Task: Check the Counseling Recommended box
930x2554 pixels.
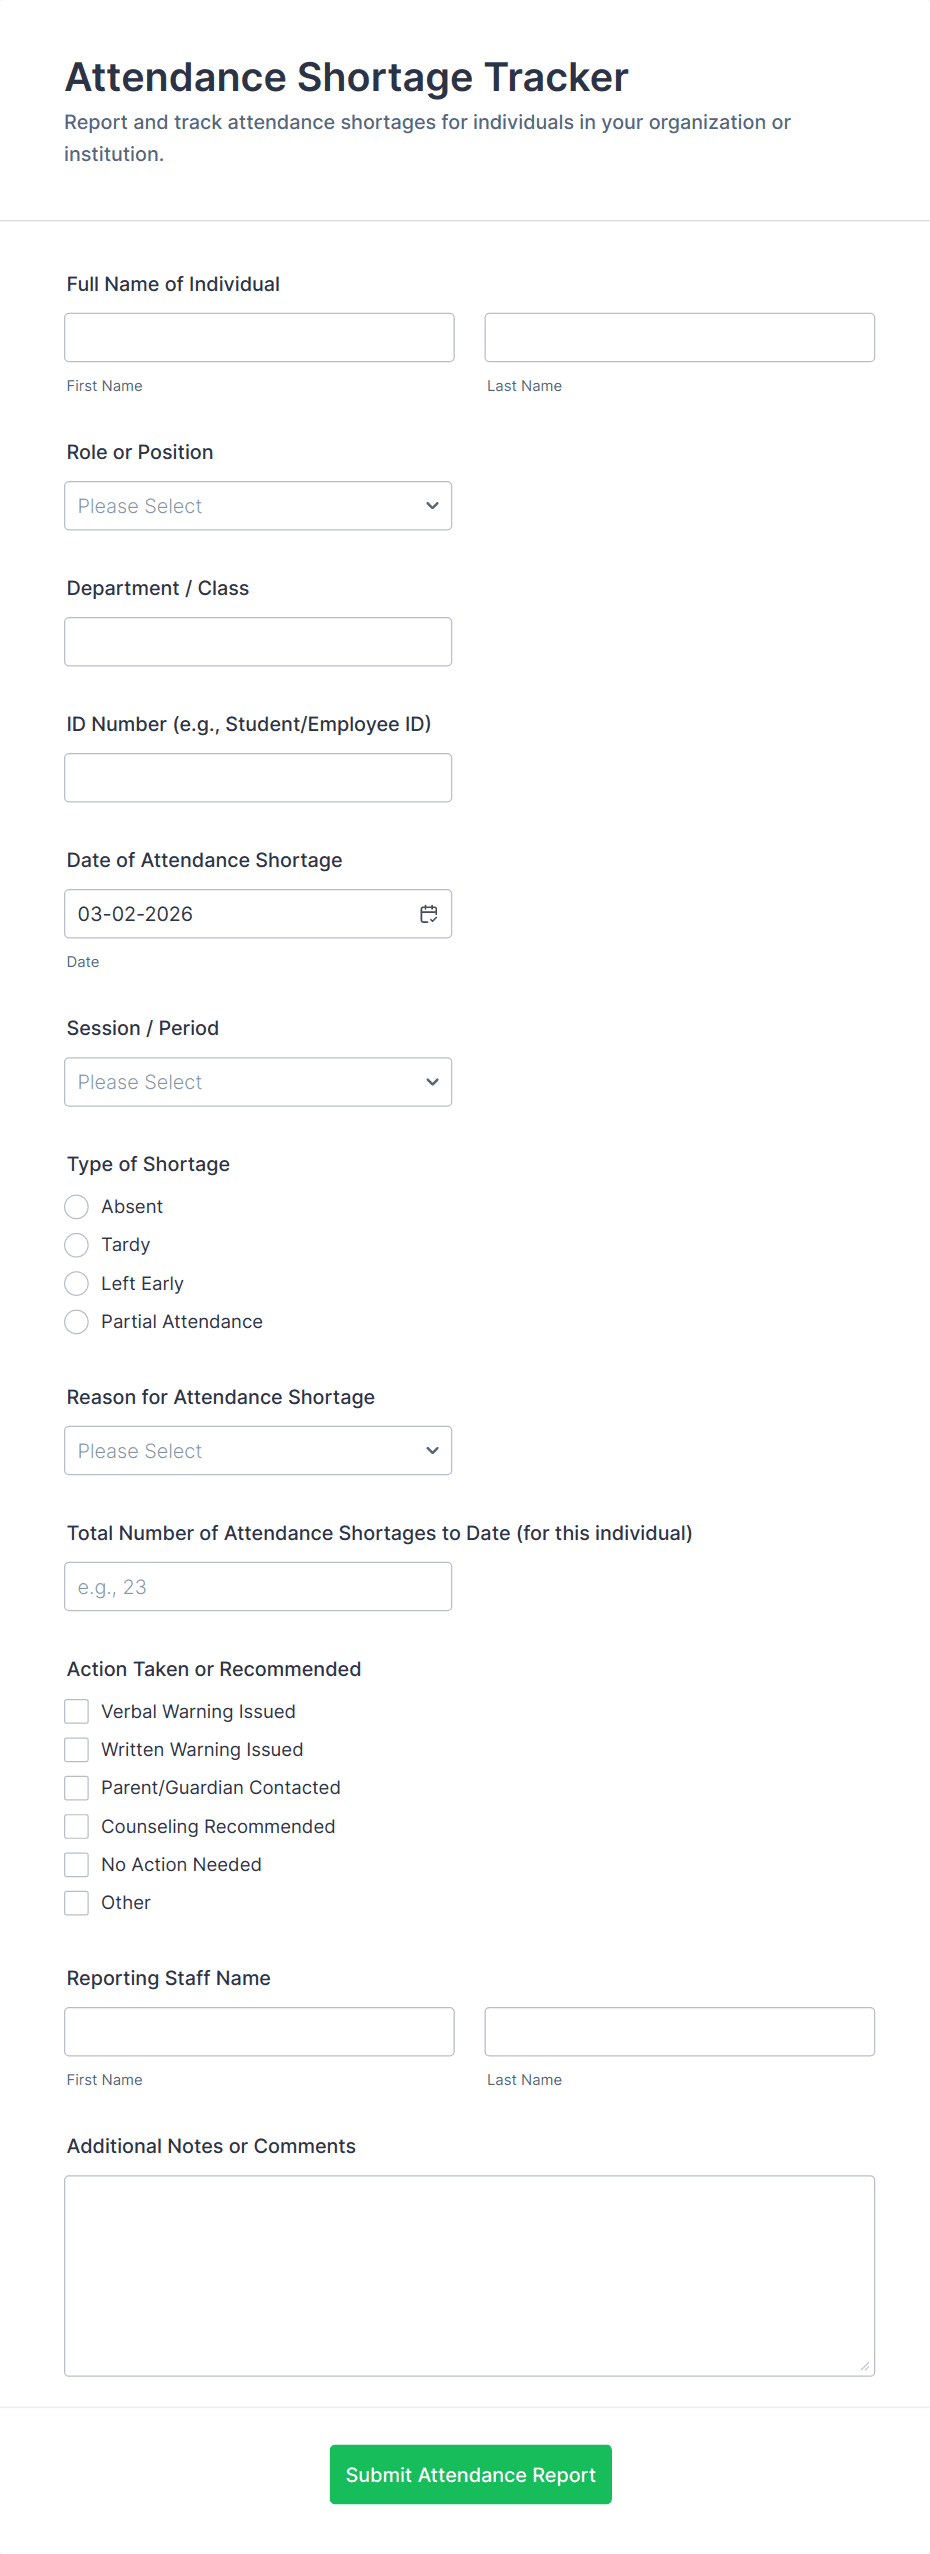Action: pyautogui.click(x=77, y=1827)
